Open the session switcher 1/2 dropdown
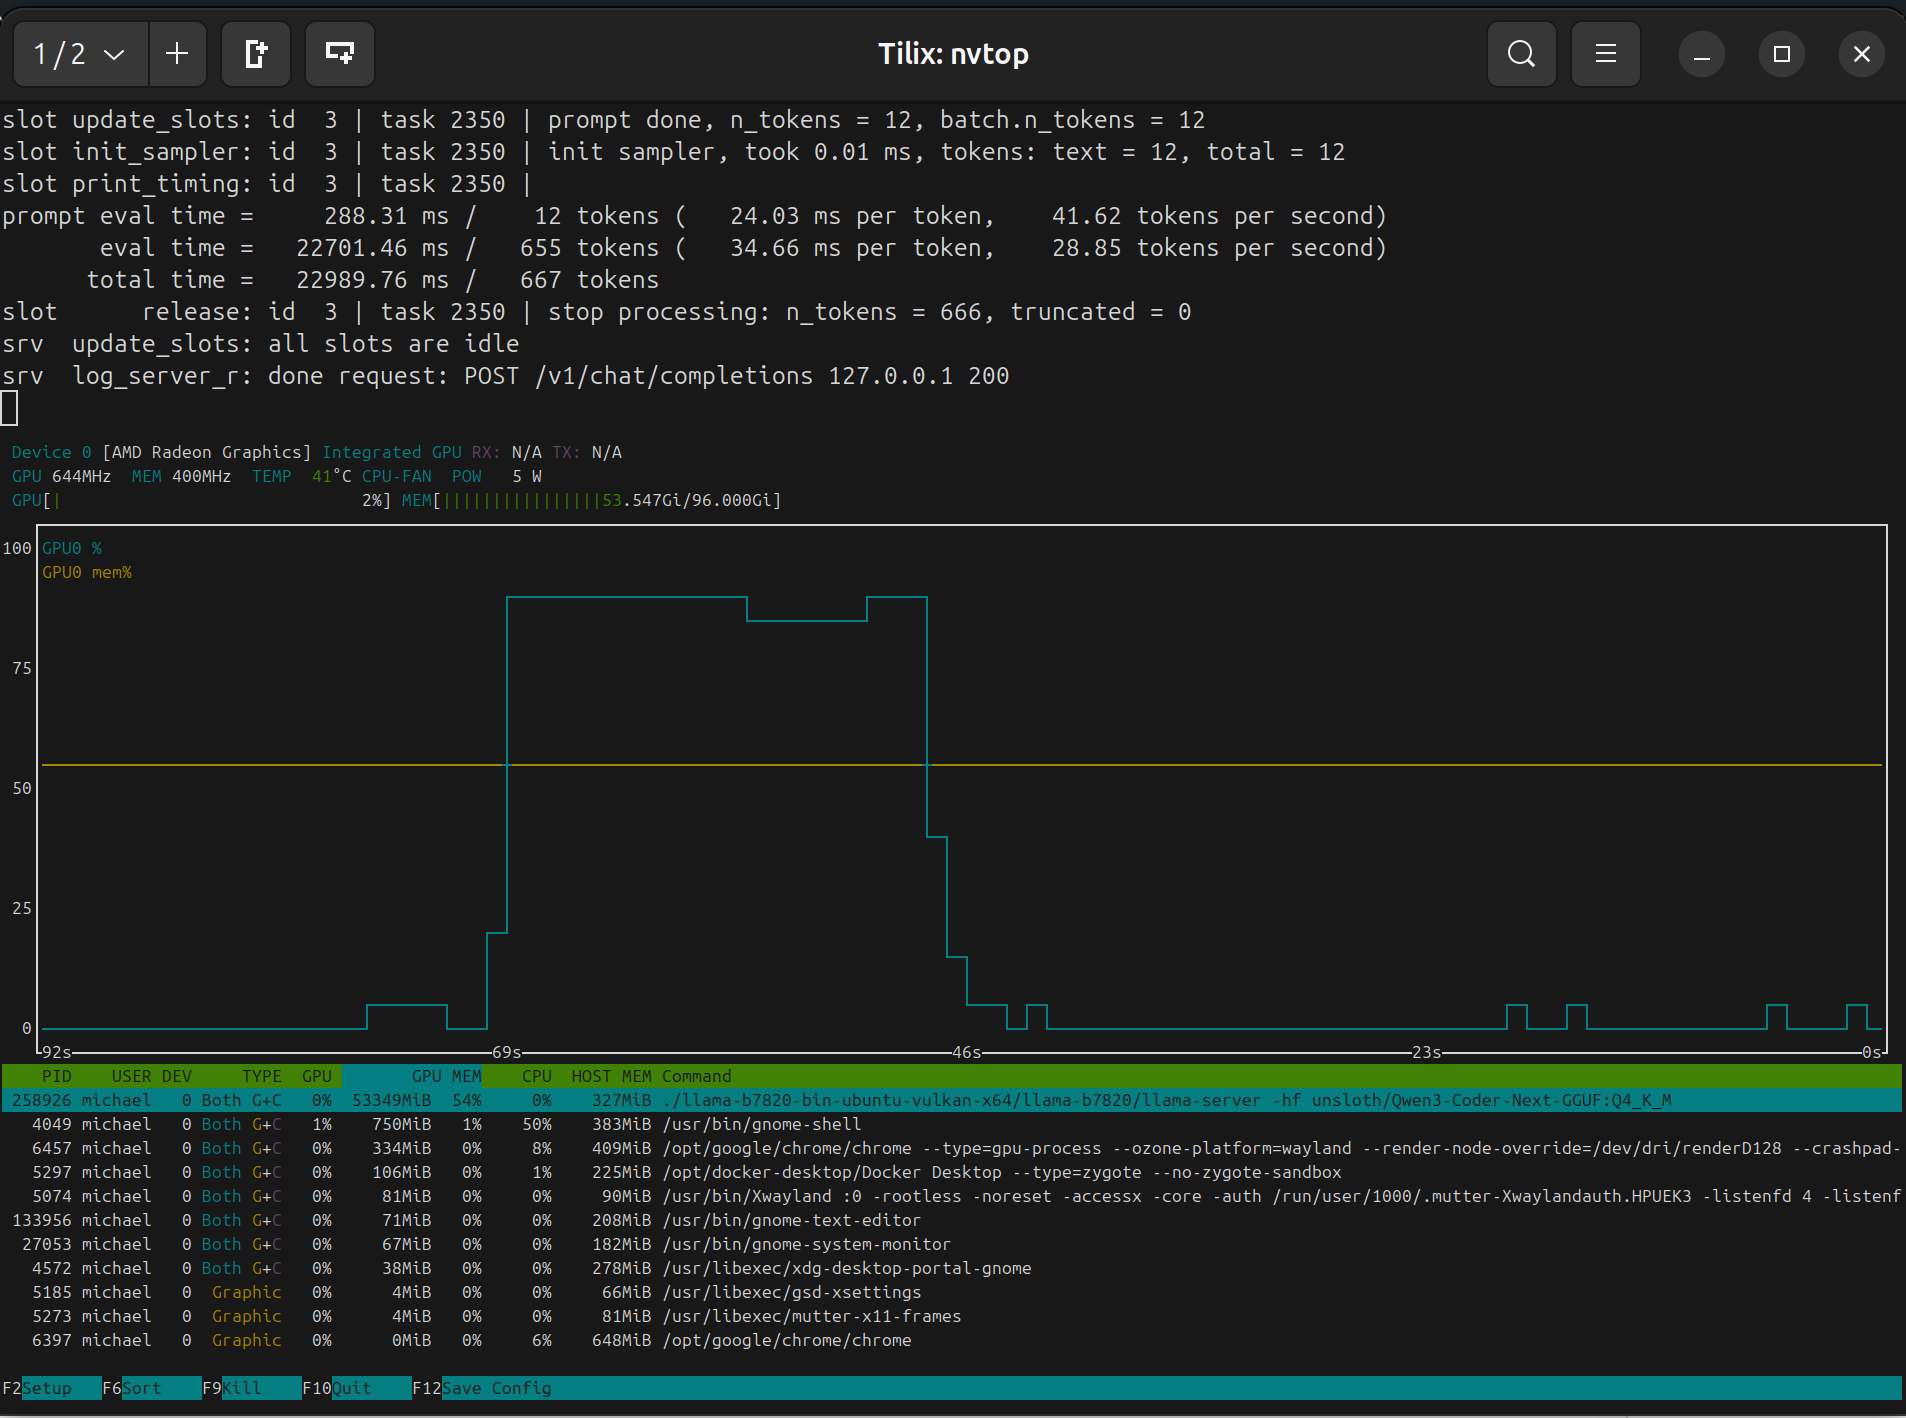1906x1418 pixels. pos(80,54)
